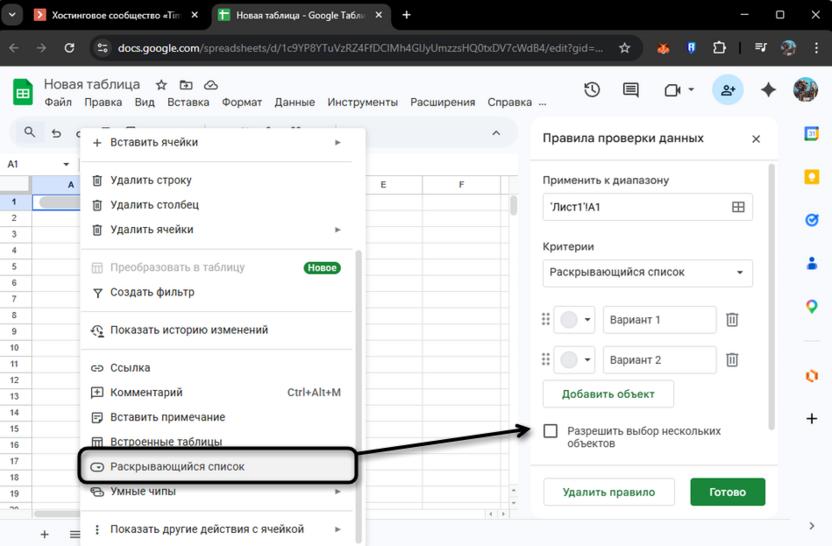Open browser tab search chevron
The width and height of the screenshot is (832, 546).
click(12, 15)
